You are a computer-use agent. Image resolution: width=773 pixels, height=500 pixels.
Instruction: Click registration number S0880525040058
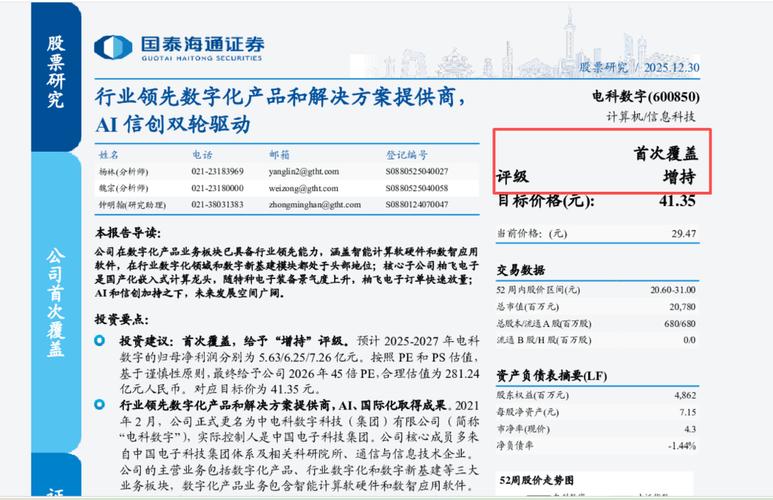[417, 188]
